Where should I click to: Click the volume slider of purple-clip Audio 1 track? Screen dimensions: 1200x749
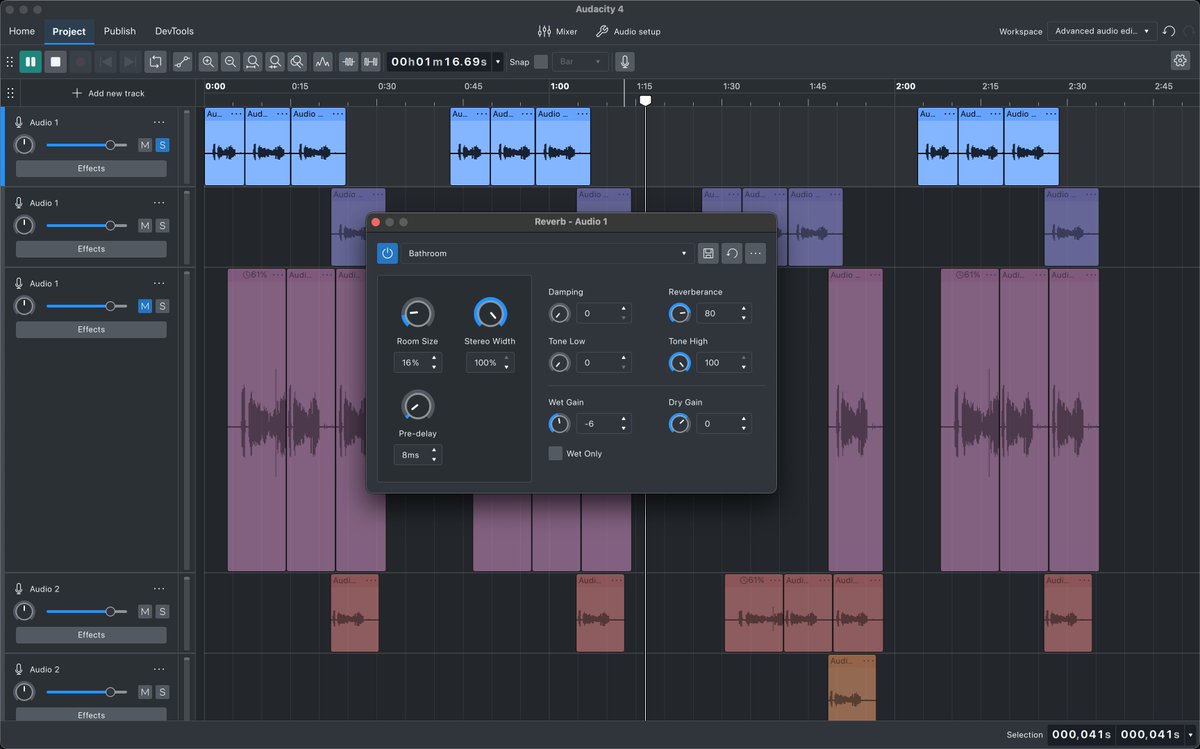(87, 226)
